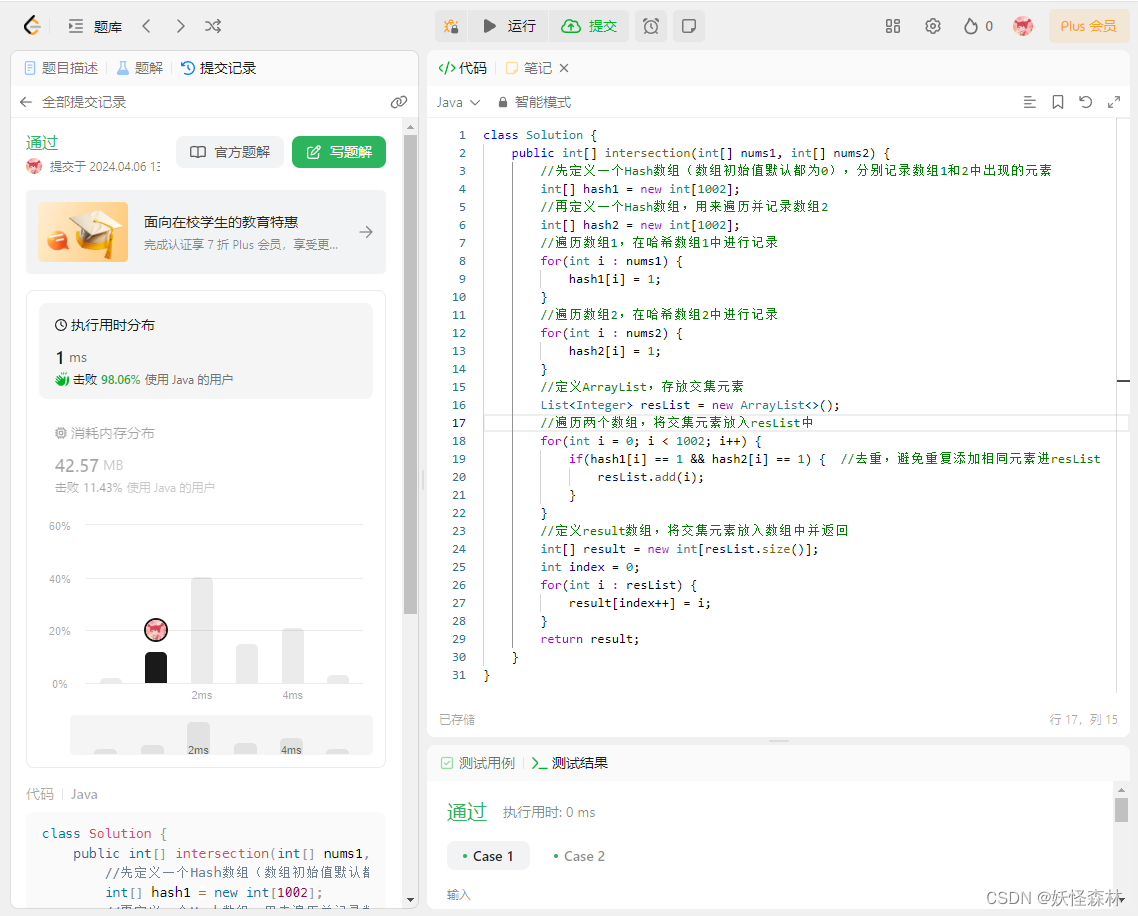Click 'resList.add(i);' code line
The image size is (1138, 916).
point(650,477)
